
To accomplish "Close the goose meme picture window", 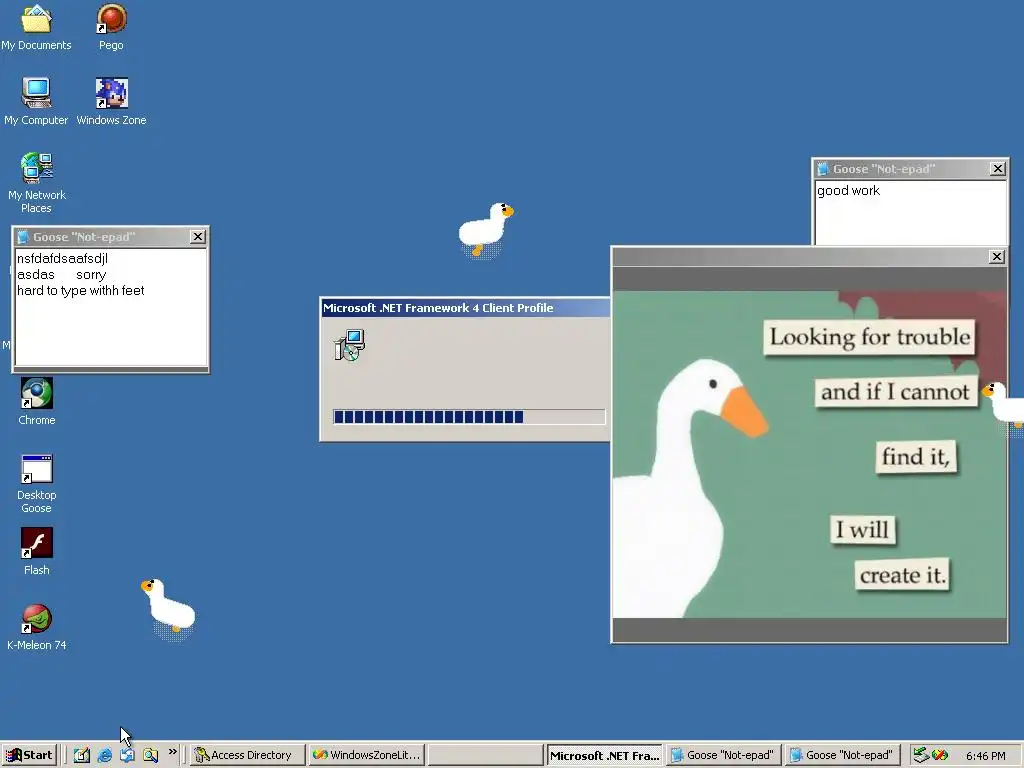I will [x=997, y=257].
